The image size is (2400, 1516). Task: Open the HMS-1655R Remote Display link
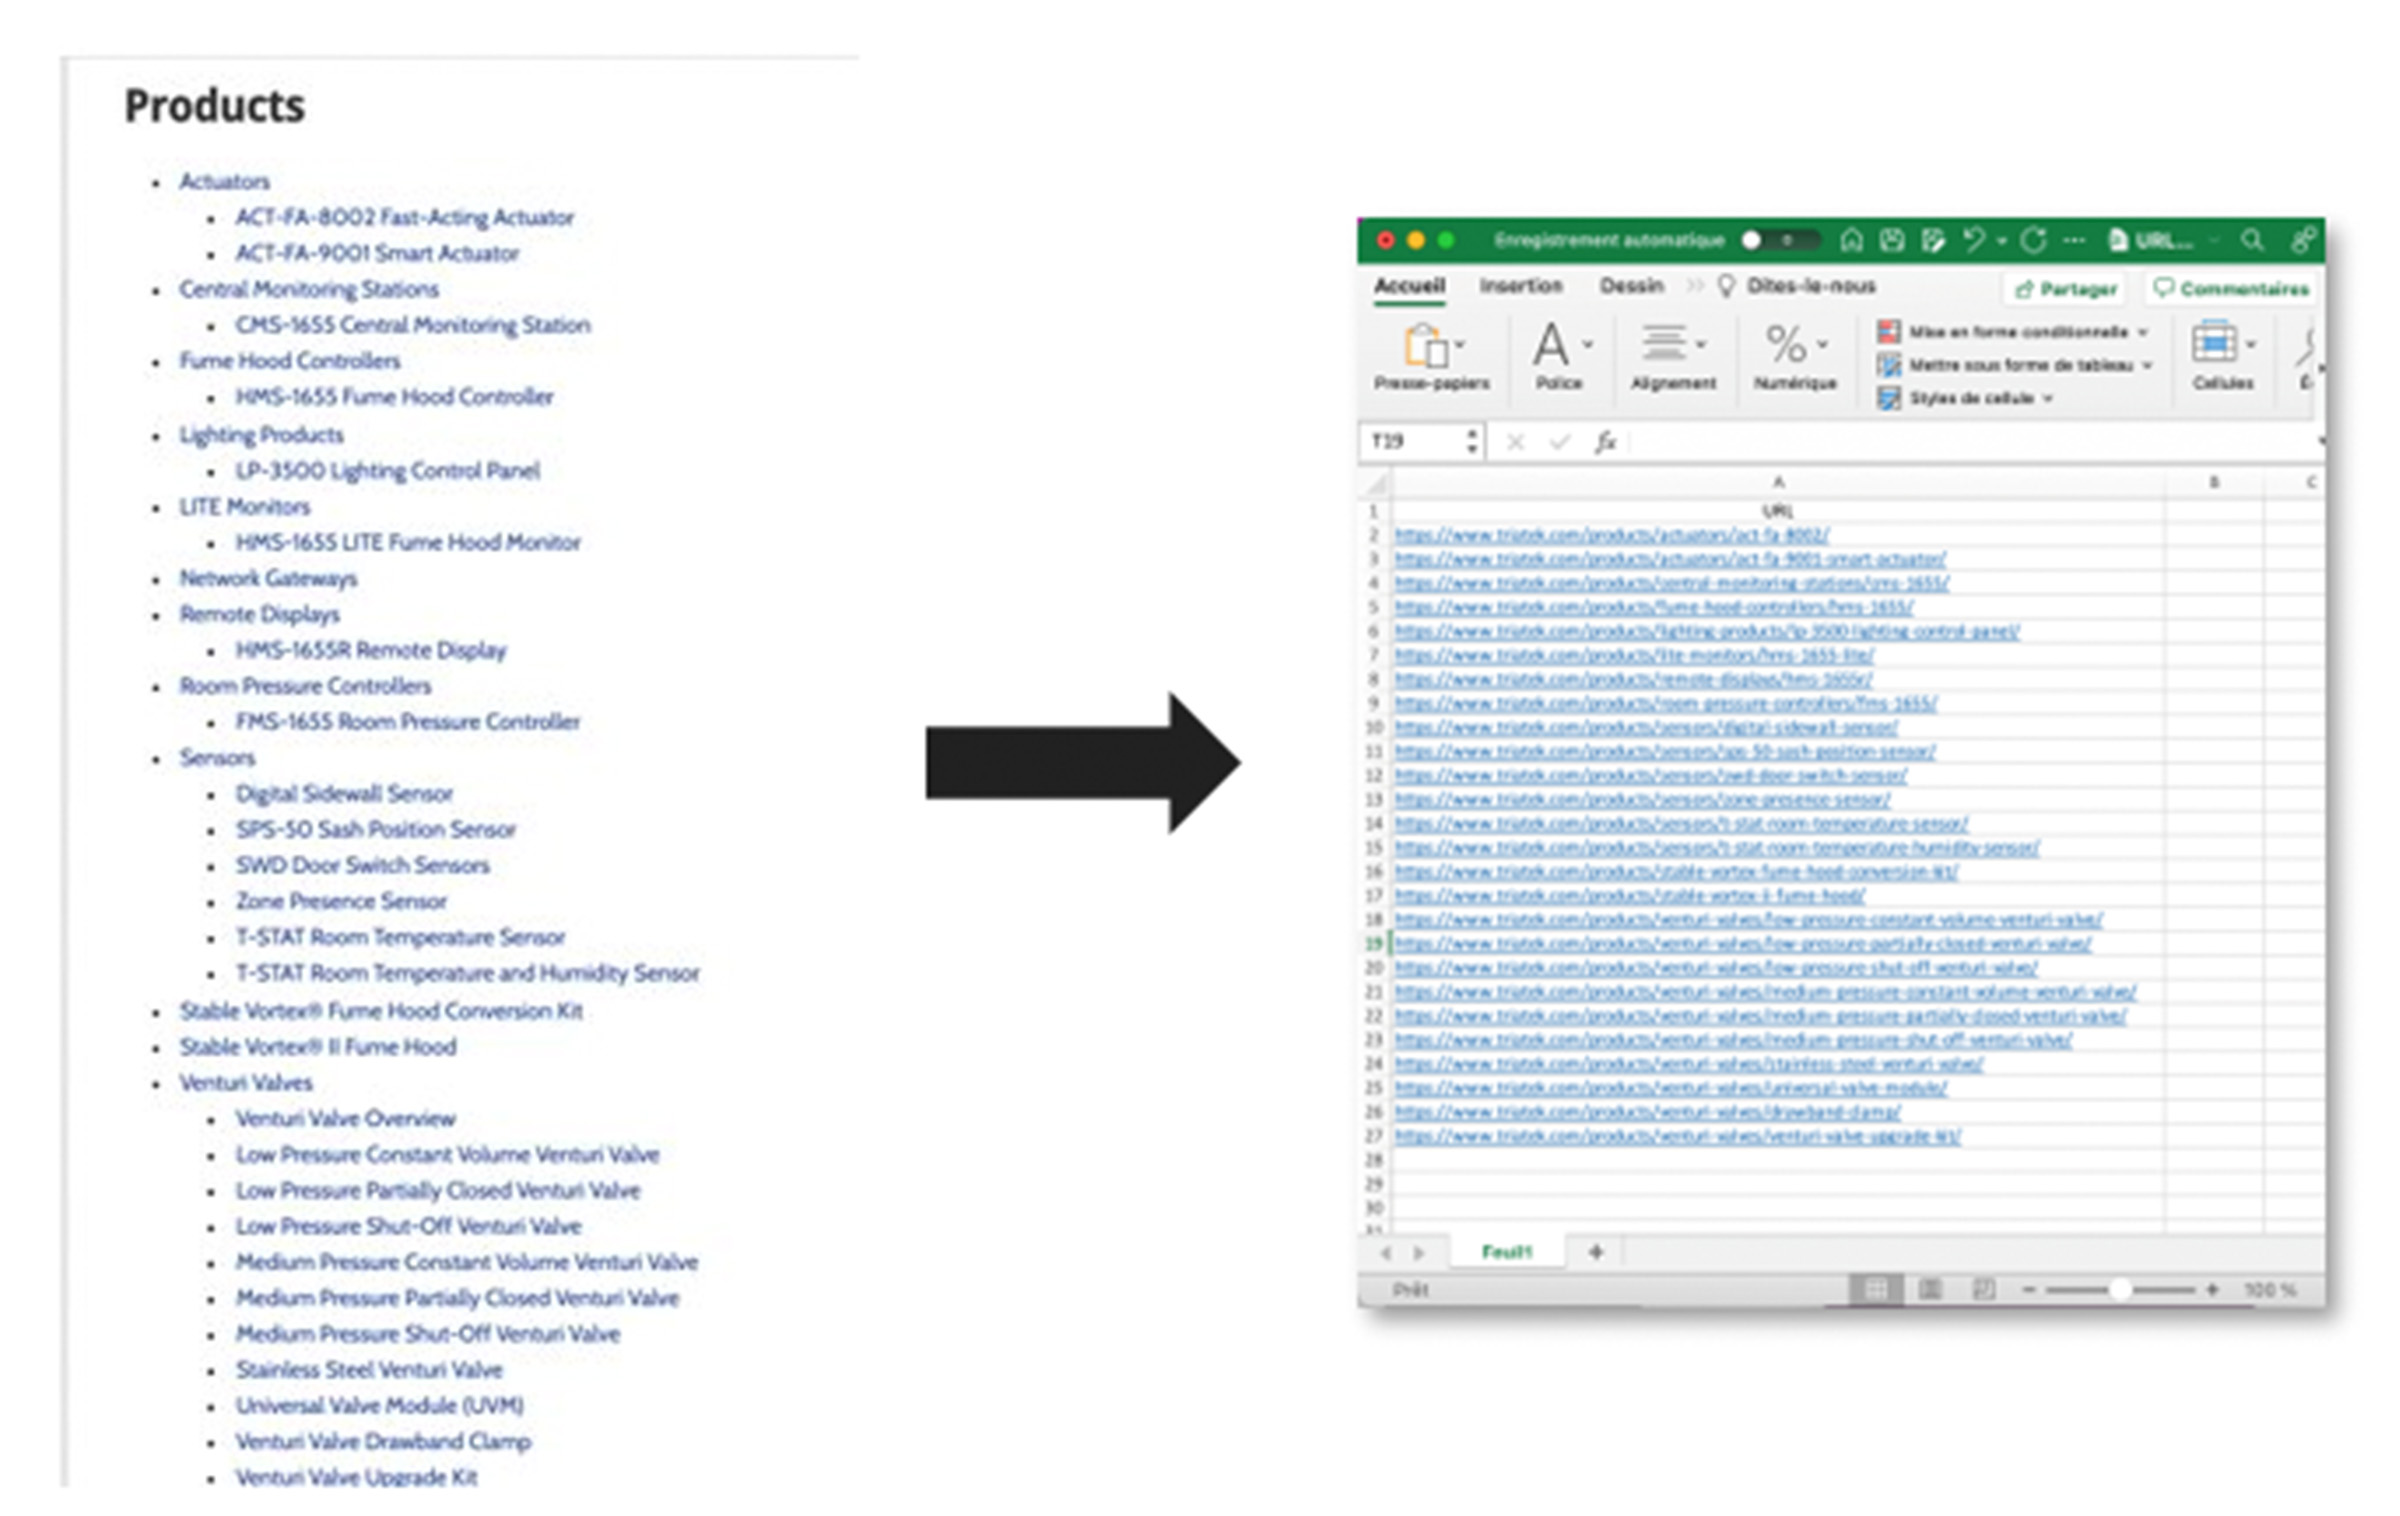click(x=370, y=650)
